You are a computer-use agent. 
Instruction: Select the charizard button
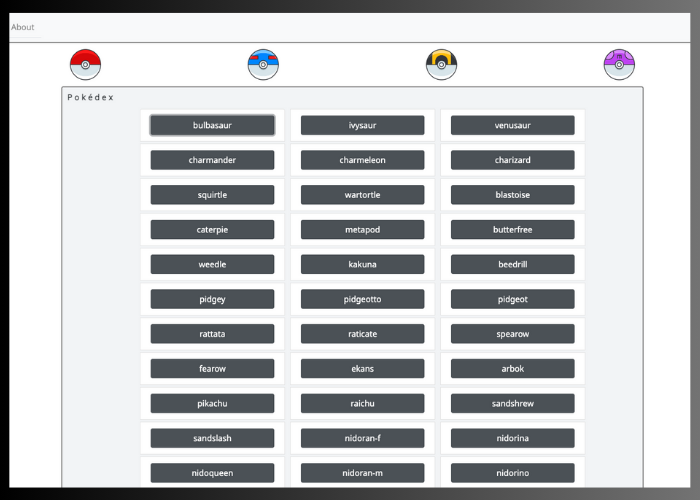click(512, 160)
